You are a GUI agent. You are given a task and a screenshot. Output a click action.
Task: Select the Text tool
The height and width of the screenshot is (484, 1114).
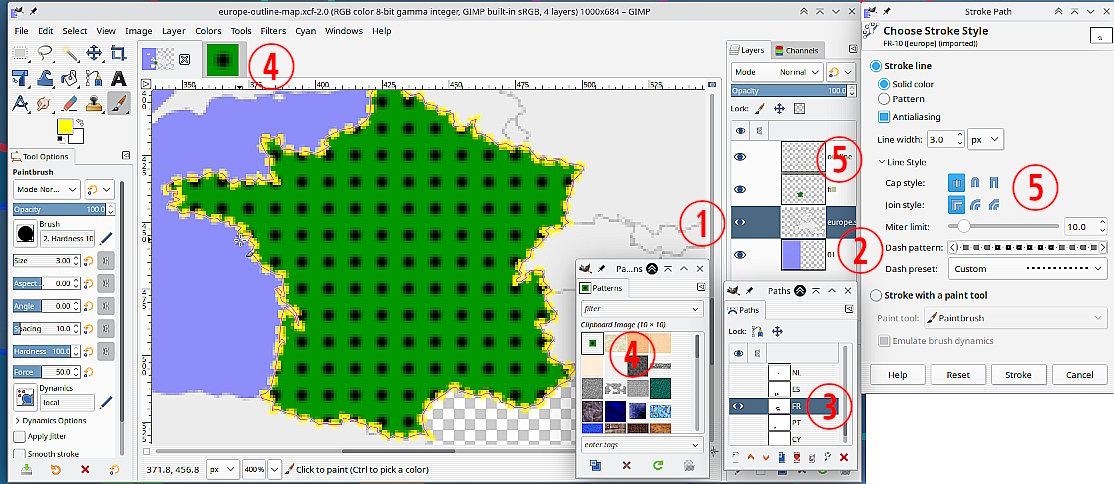[x=119, y=78]
